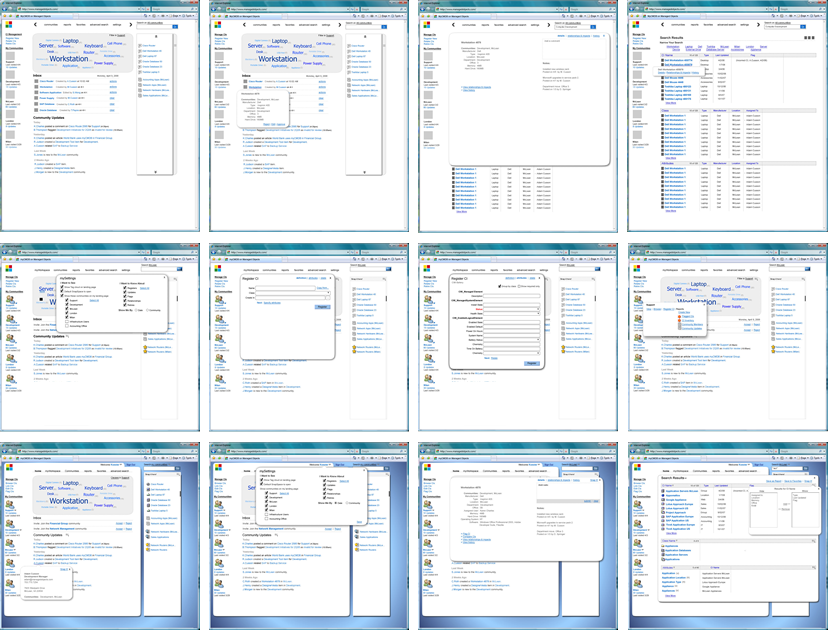Toggle Milan checkbox in blue mySettings mockup
The image size is (828, 630).
267,510
